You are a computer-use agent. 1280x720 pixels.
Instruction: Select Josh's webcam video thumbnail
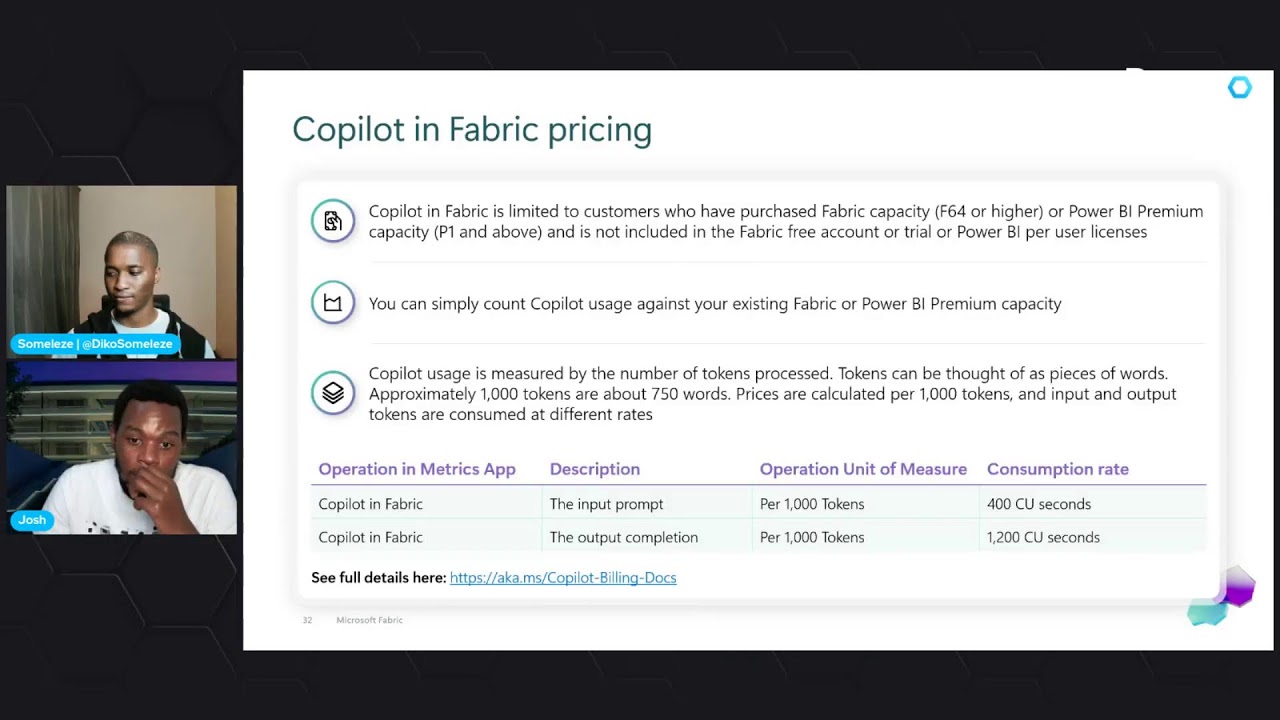click(122, 448)
